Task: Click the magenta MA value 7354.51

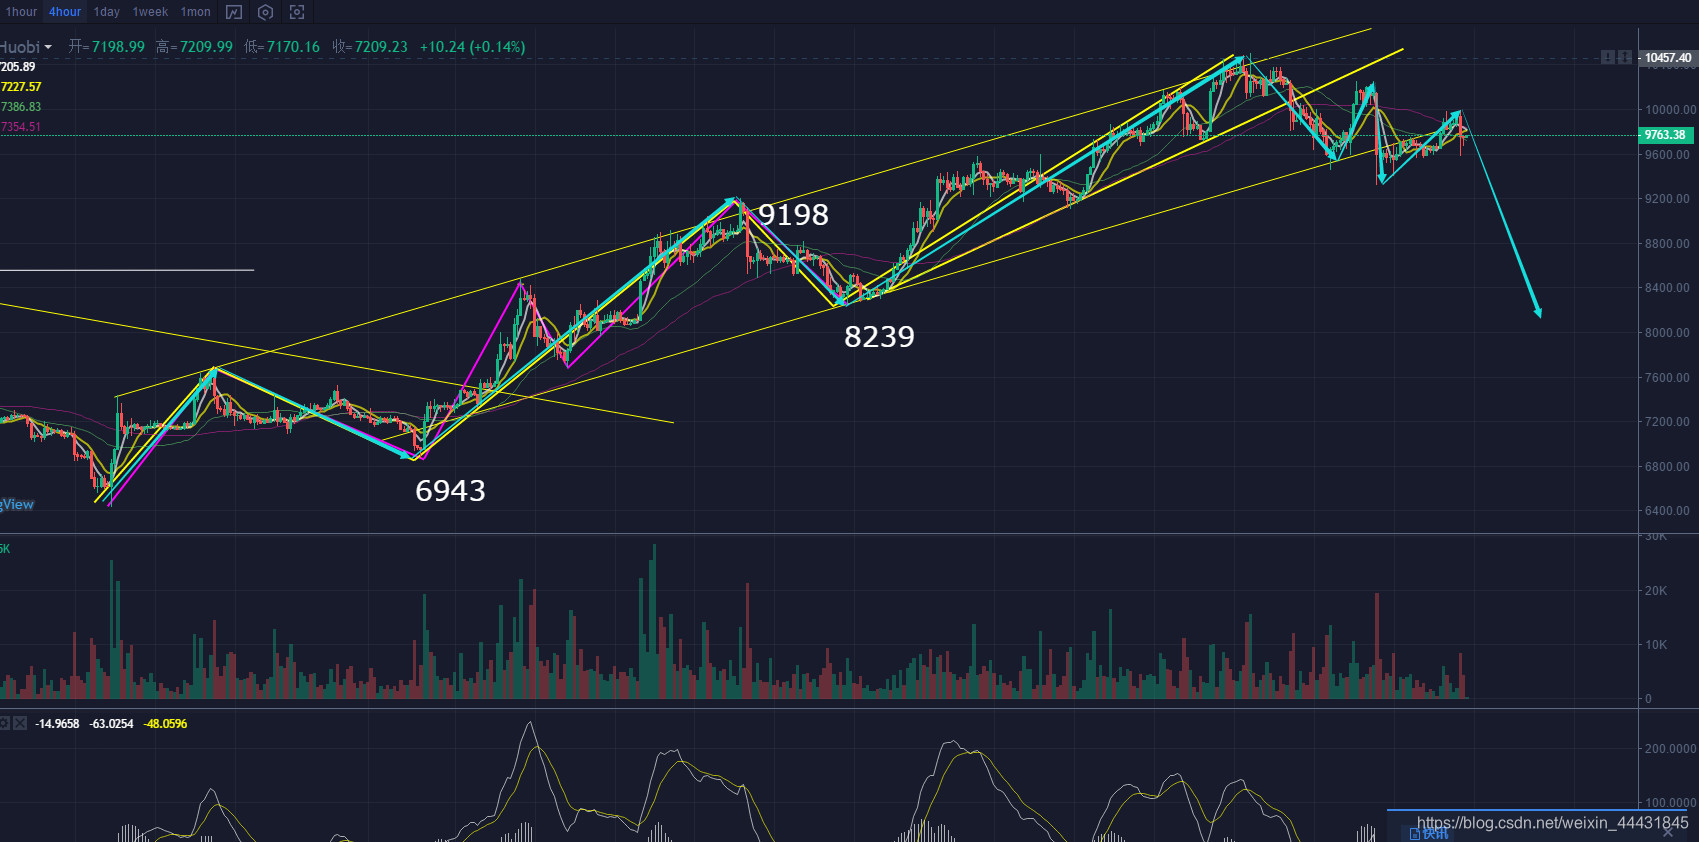Action: click(21, 127)
